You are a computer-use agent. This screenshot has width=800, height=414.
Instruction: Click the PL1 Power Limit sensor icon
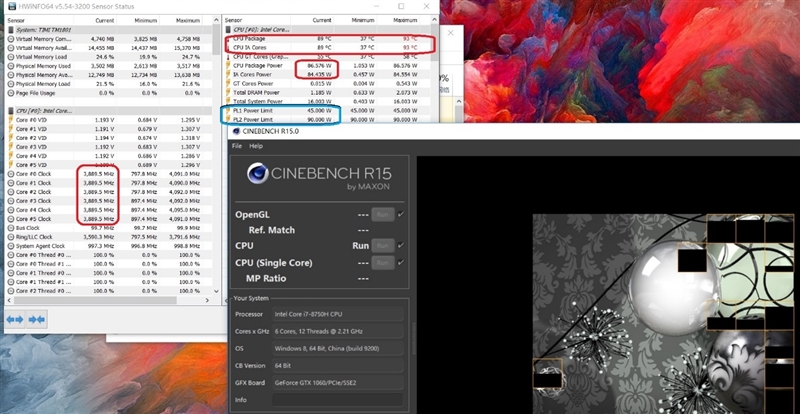(226, 109)
